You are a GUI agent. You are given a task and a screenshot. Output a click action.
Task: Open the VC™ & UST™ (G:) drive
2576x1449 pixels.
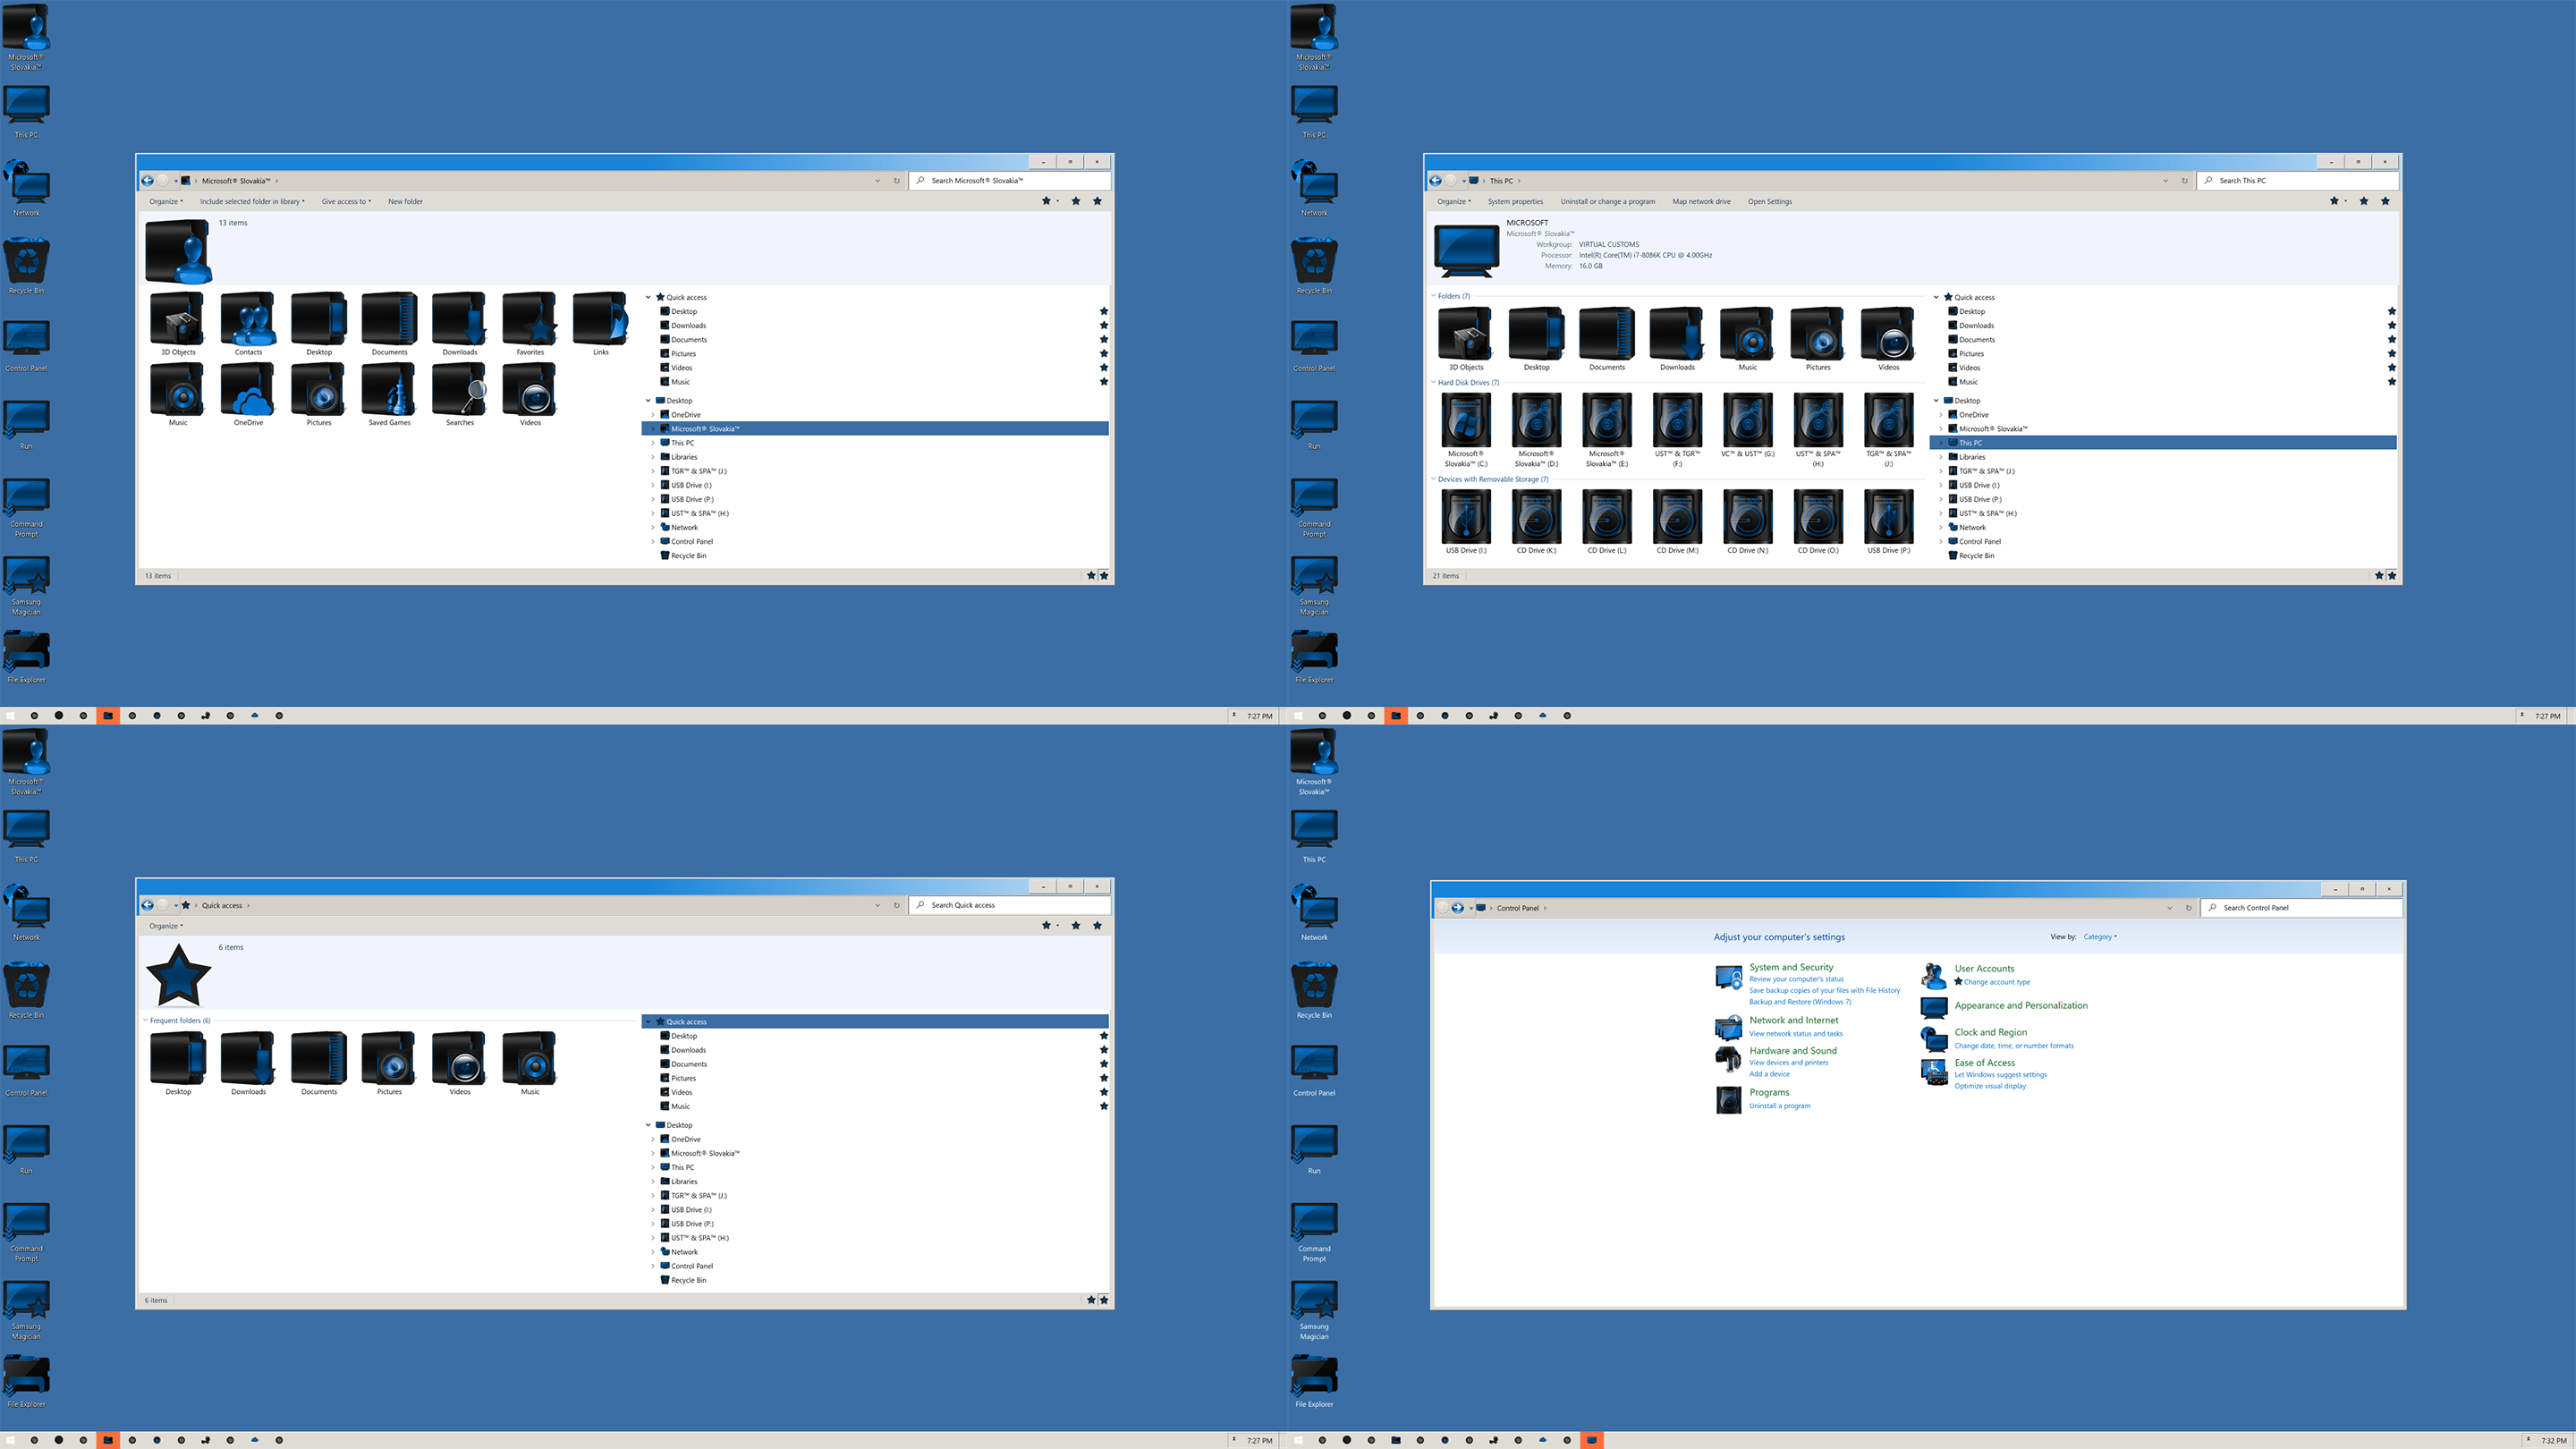[x=1747, y=420]
